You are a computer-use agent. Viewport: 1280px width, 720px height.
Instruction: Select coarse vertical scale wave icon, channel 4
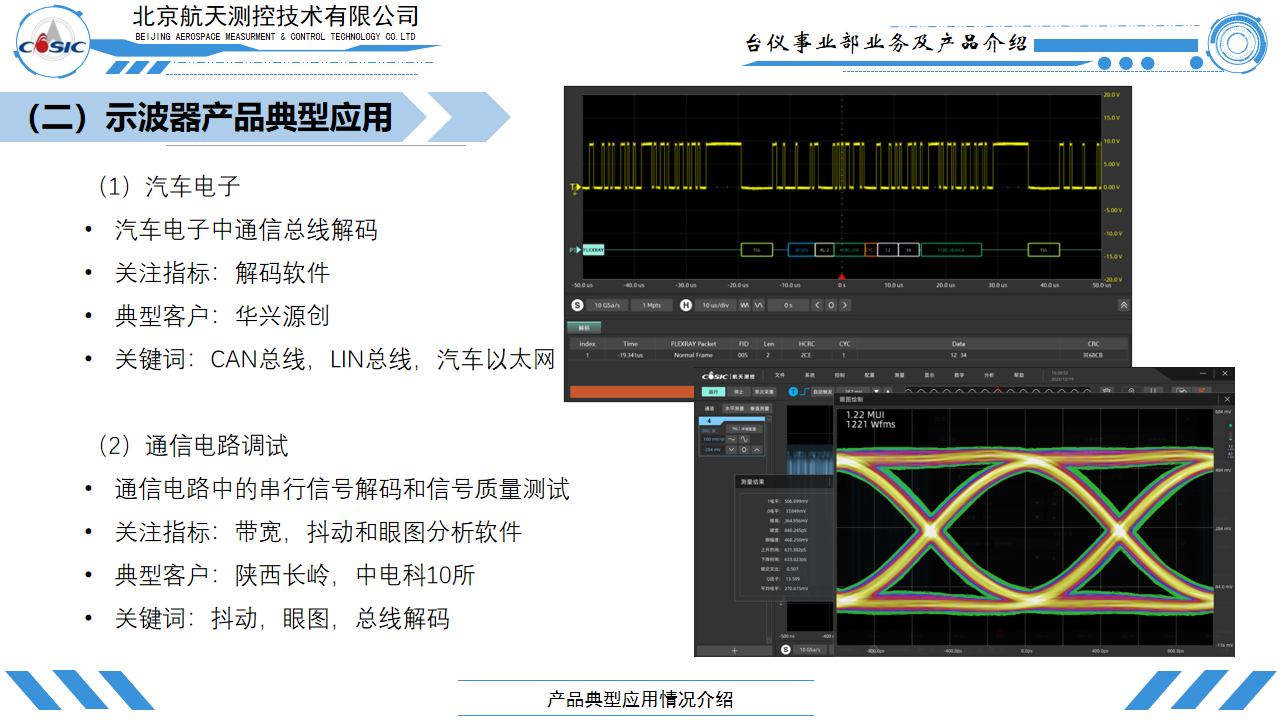(731, 439)
